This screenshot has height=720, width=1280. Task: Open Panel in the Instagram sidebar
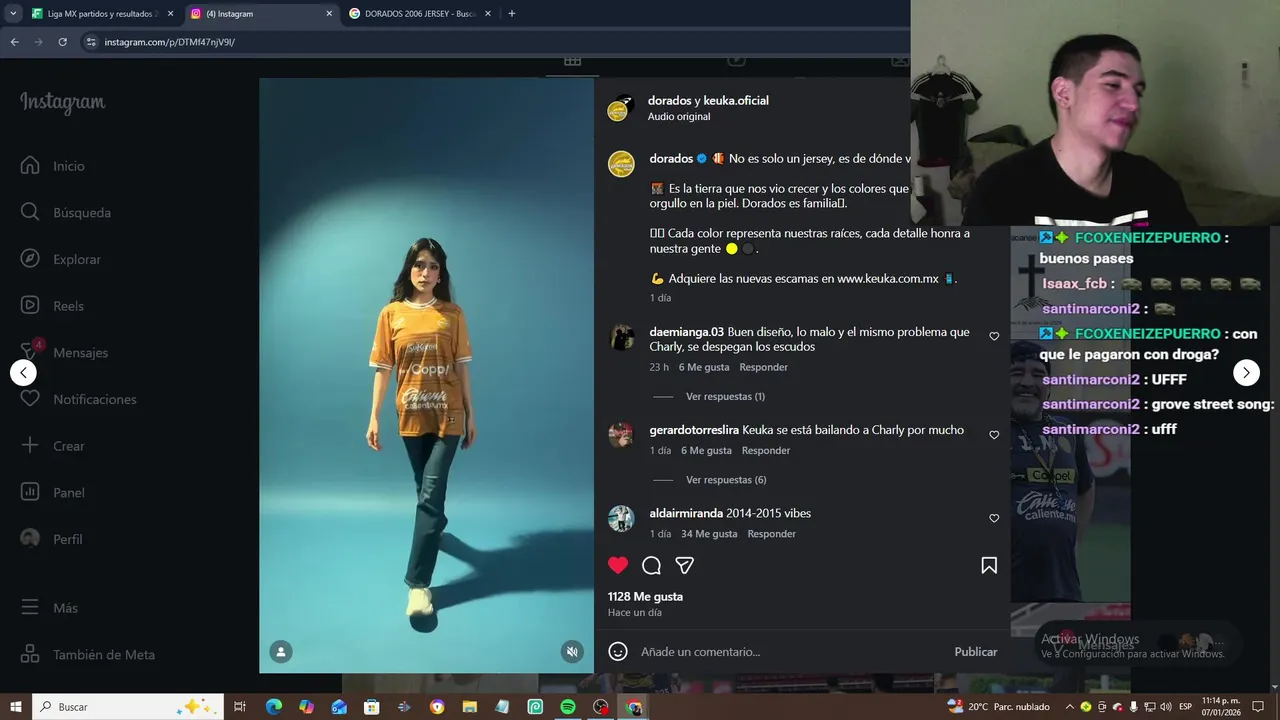click(x=53, y=492)
